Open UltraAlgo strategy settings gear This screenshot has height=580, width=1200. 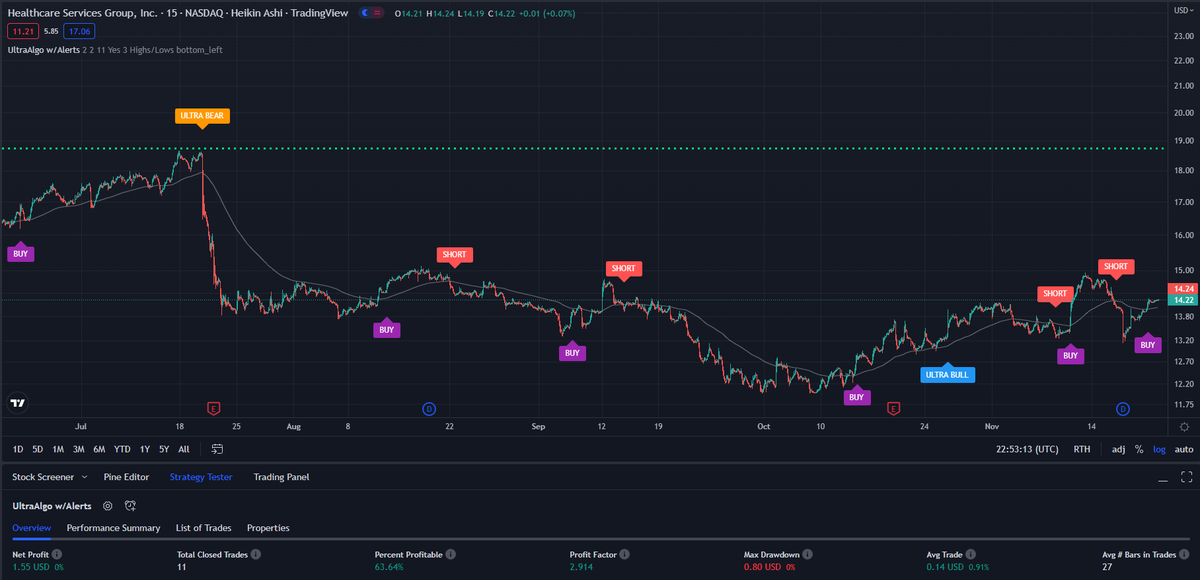click(x=108, y=506)
